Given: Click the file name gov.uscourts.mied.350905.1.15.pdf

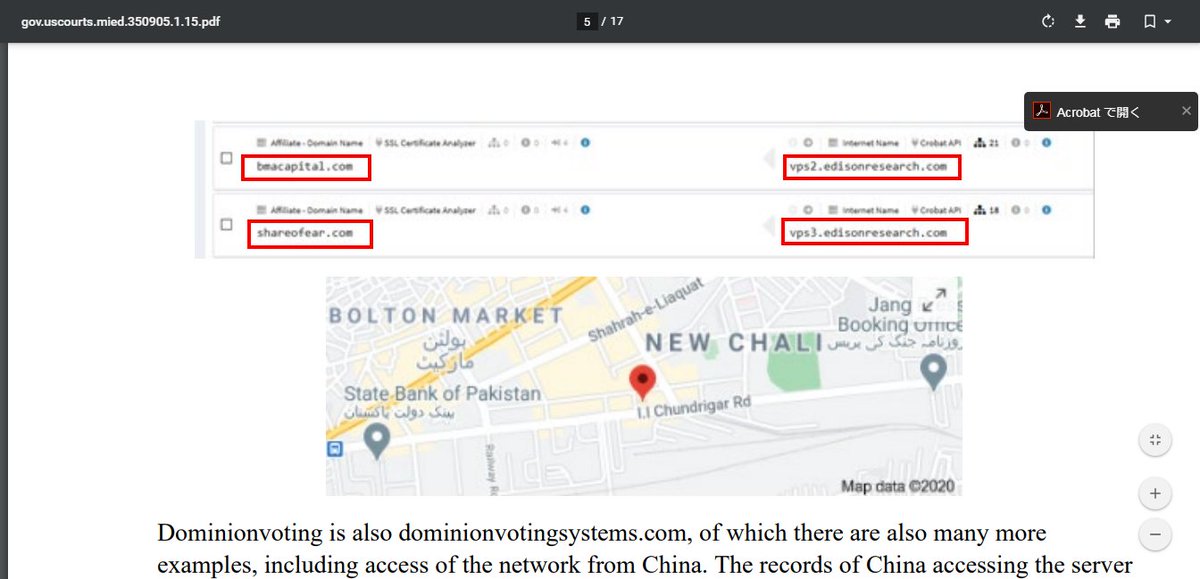Looking at the screenshot, I should tap(121, 21).
